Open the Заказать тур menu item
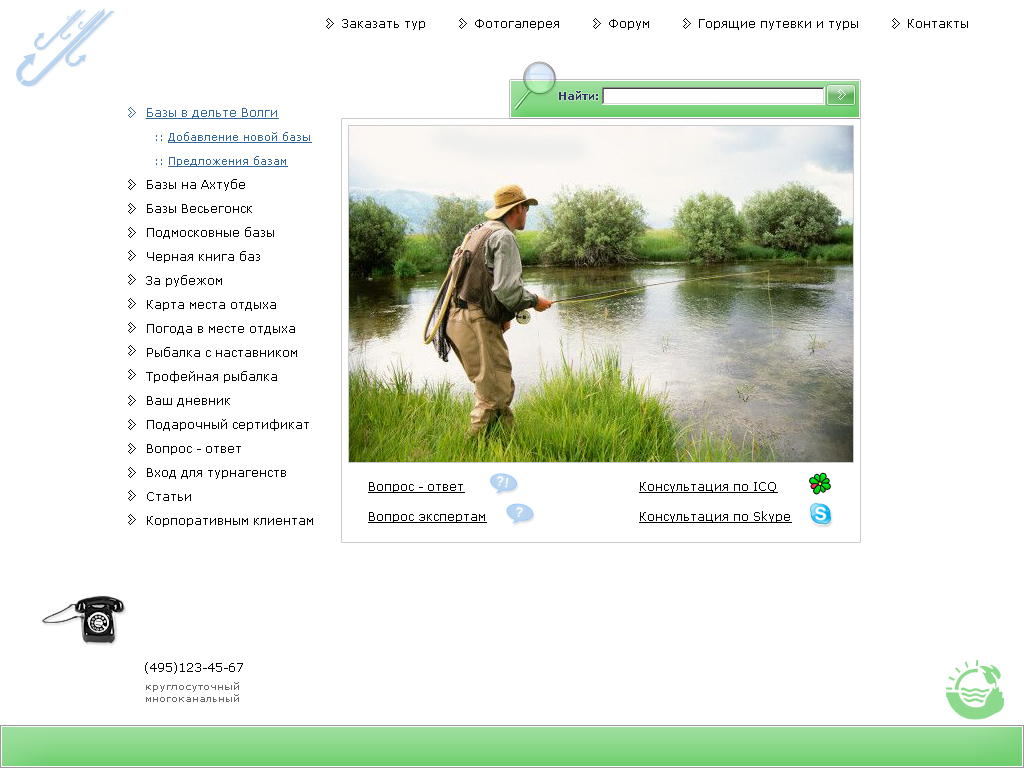Screen dimensions: 1024x768 point(383,22)
